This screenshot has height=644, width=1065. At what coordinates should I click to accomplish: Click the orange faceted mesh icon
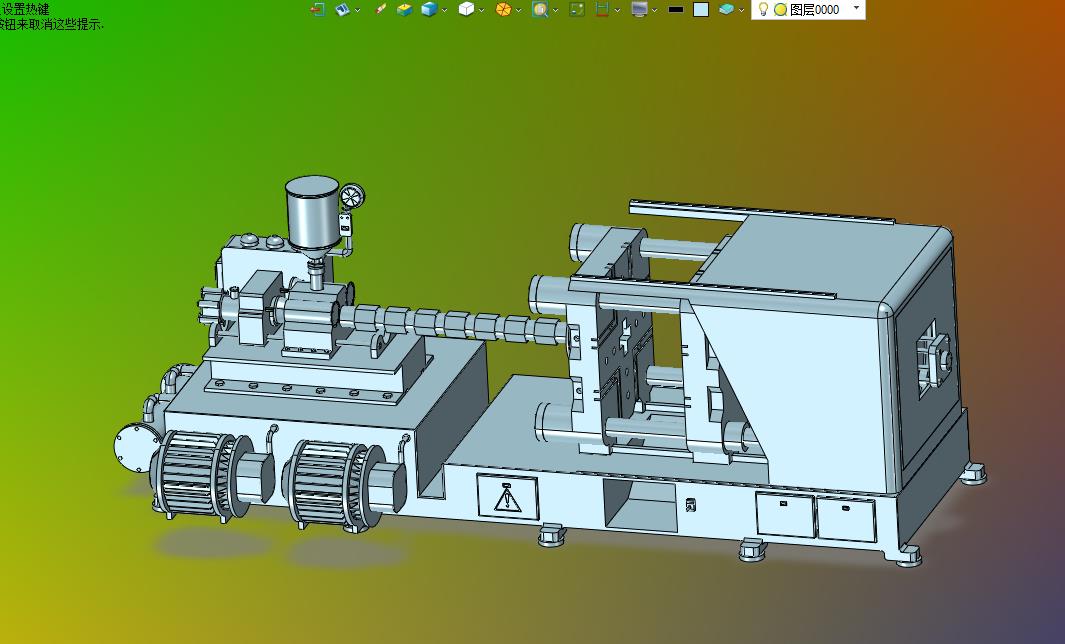tap(503, 10)
